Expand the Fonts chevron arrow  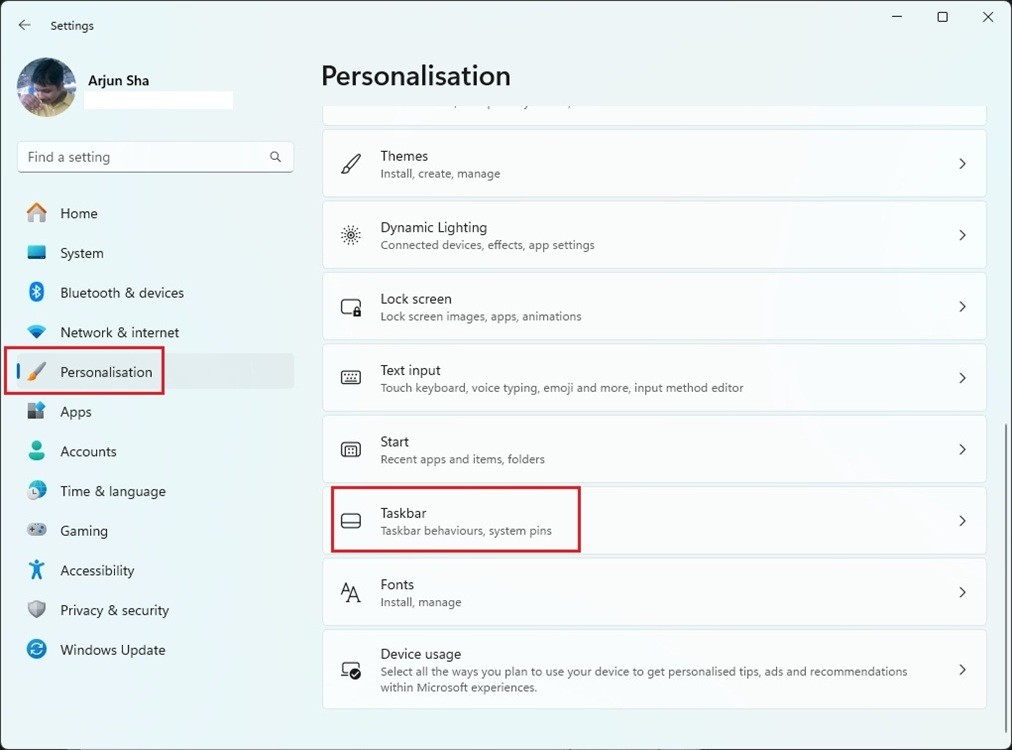[x=962, y=592]
